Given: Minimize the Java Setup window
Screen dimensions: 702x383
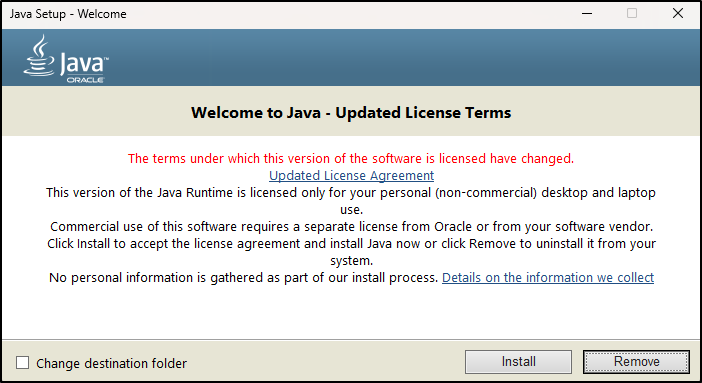Looking at the screenshot, I should pyautogui.click(x=587, y=13).
